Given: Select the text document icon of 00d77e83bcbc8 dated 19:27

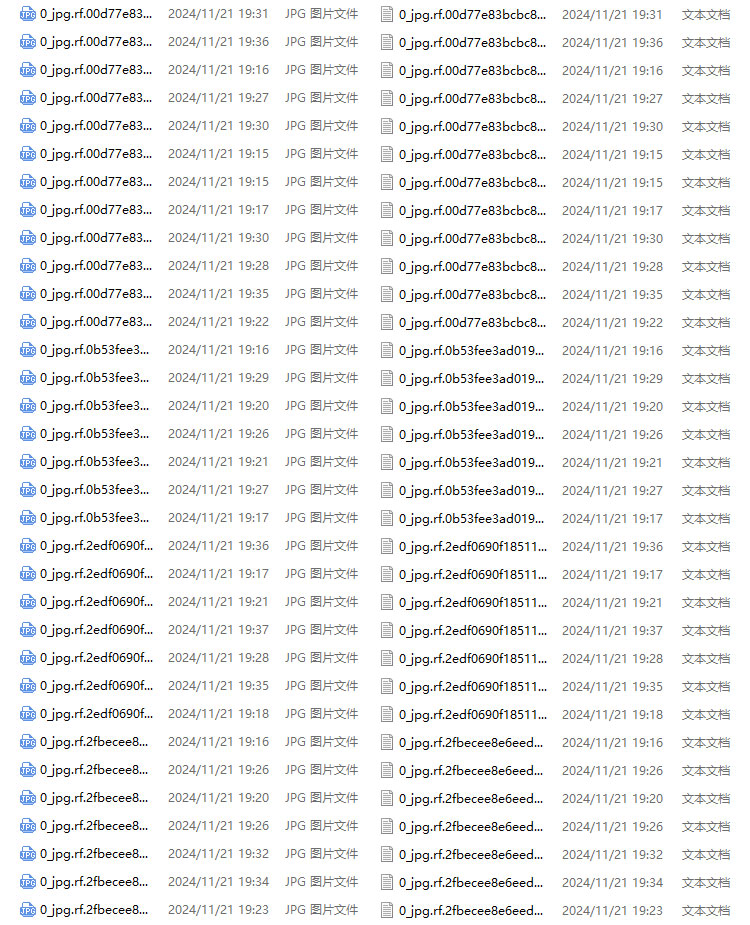Looking at the screenshot, I should tap(387, 99).
